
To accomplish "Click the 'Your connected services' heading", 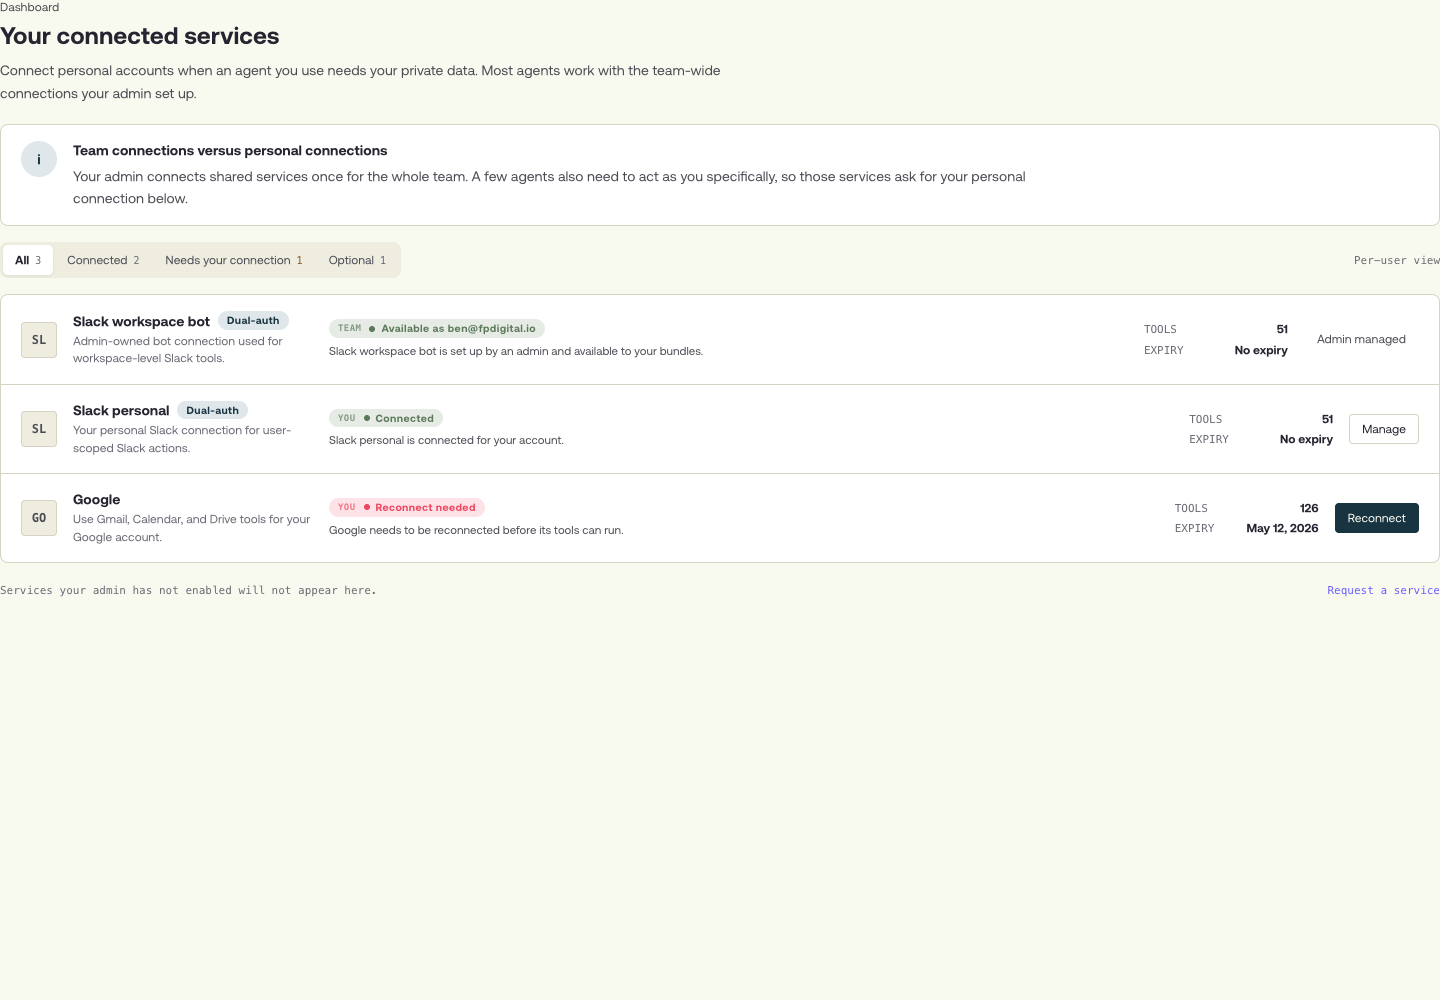I will point(140,36).
